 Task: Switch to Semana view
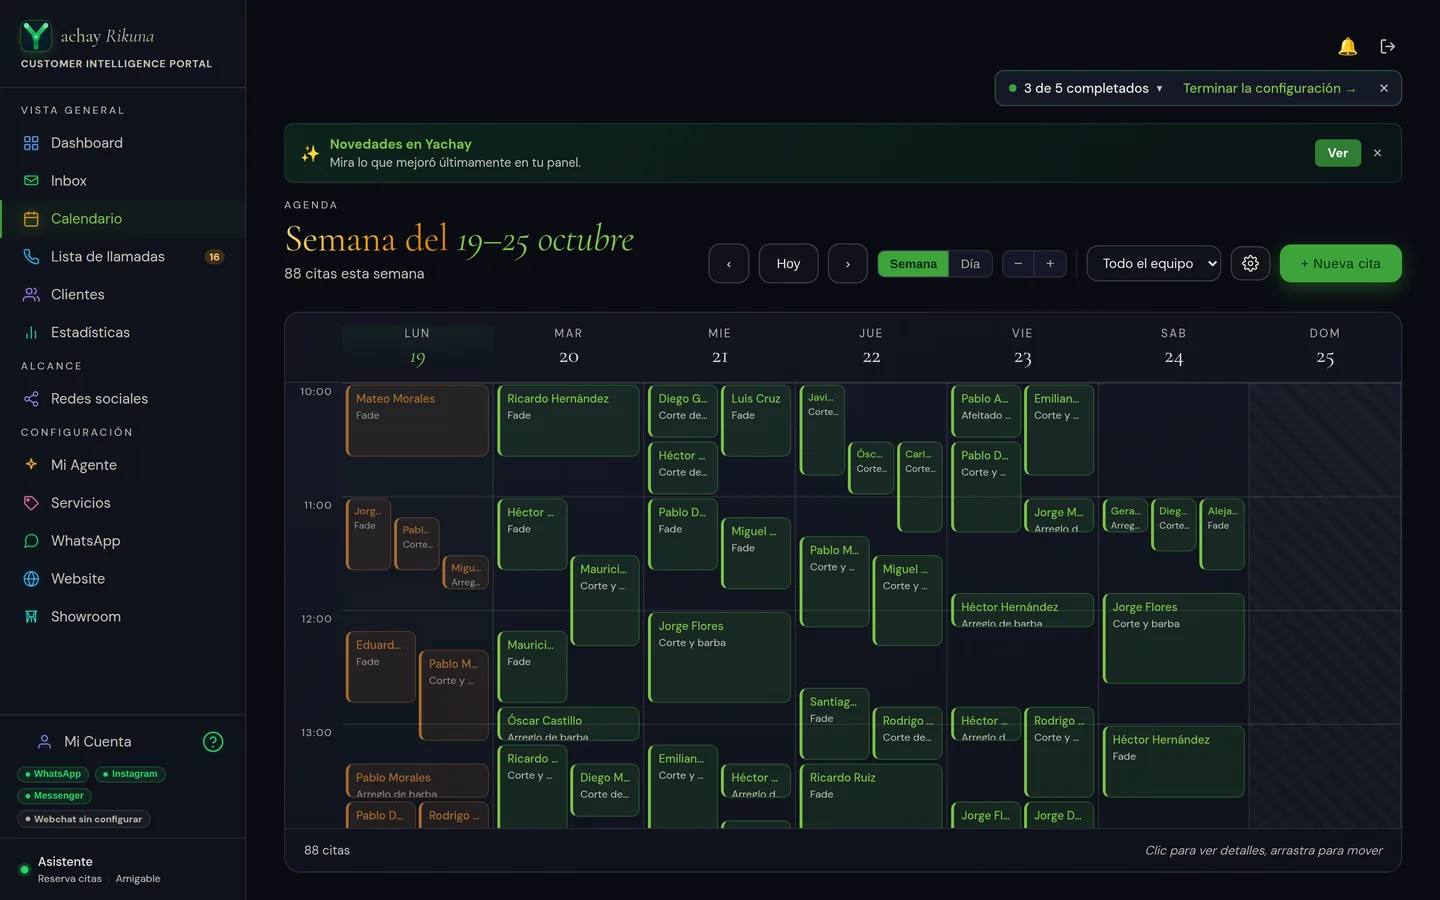click(913, 264)
